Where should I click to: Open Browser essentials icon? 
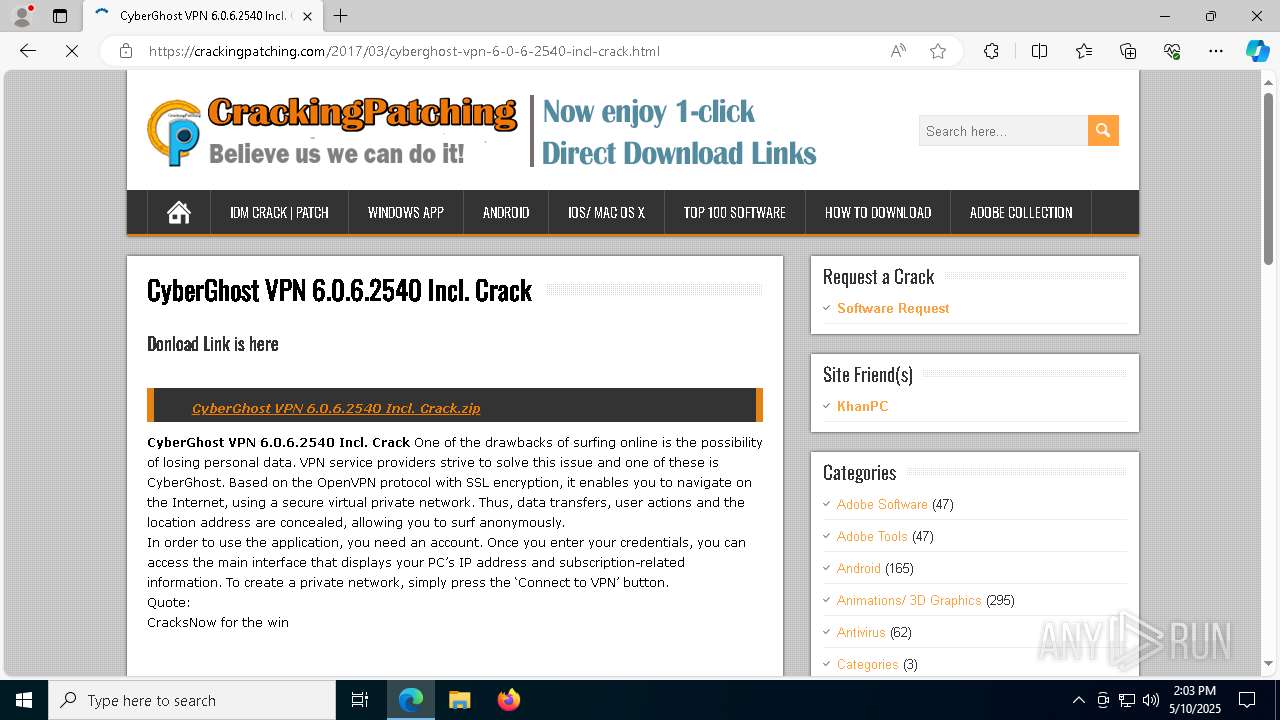coord(1172,51)
